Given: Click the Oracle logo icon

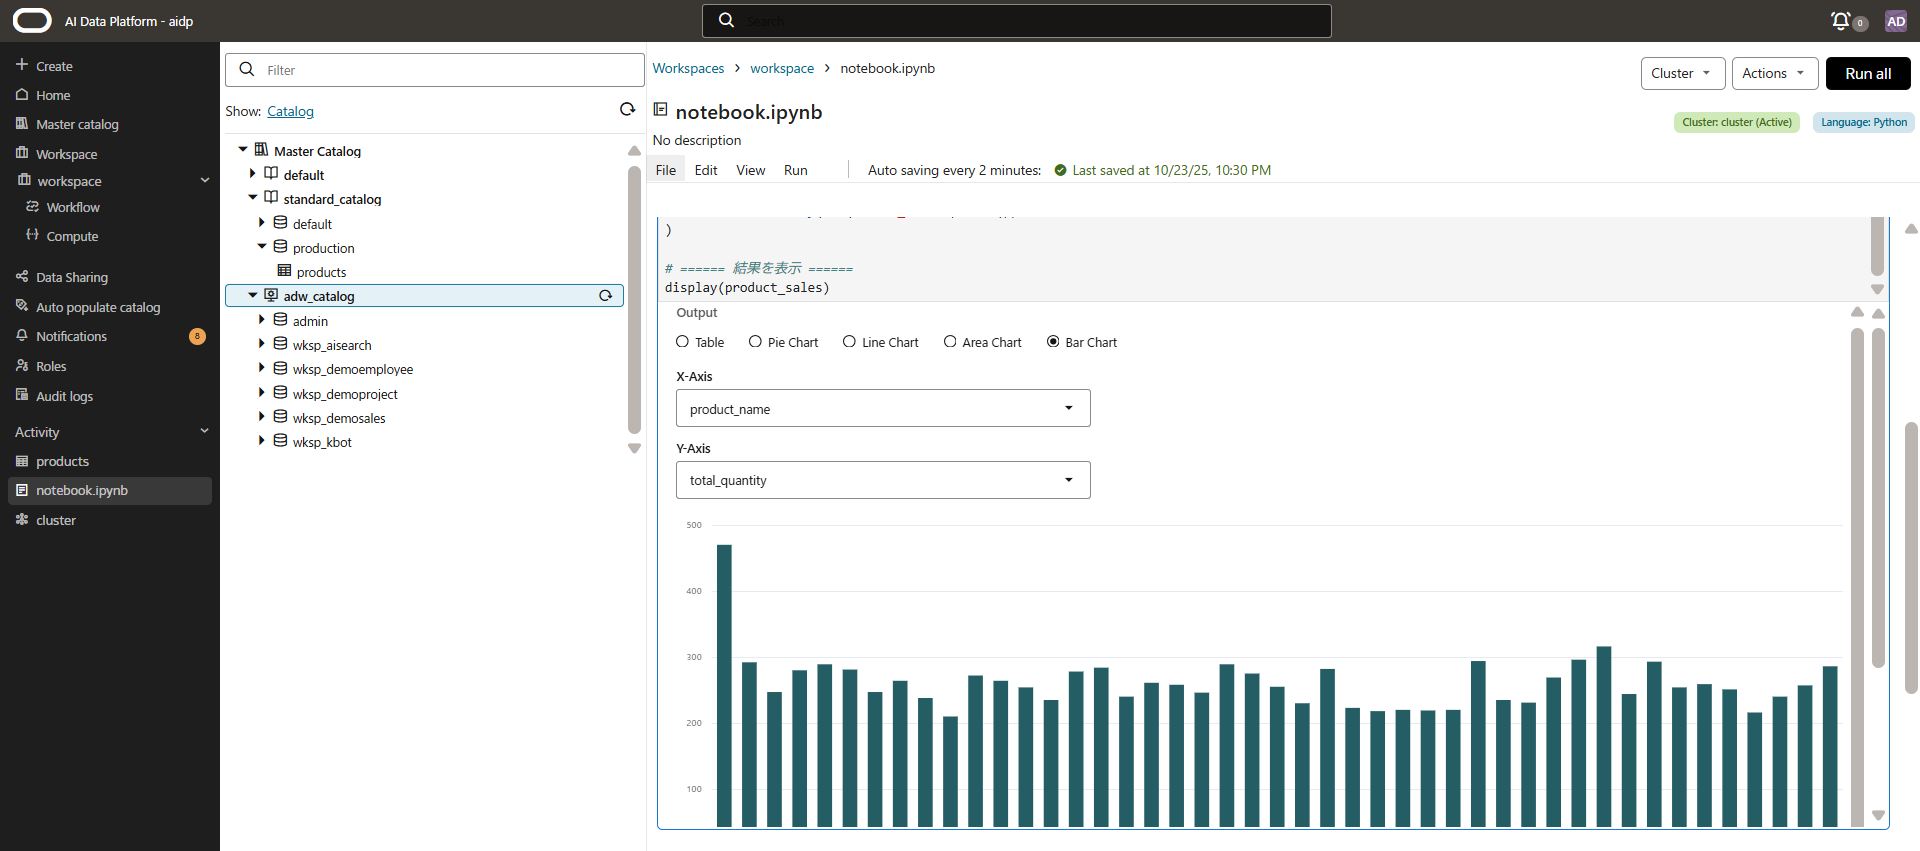Looking at the screenshot, I should [32, 20].
